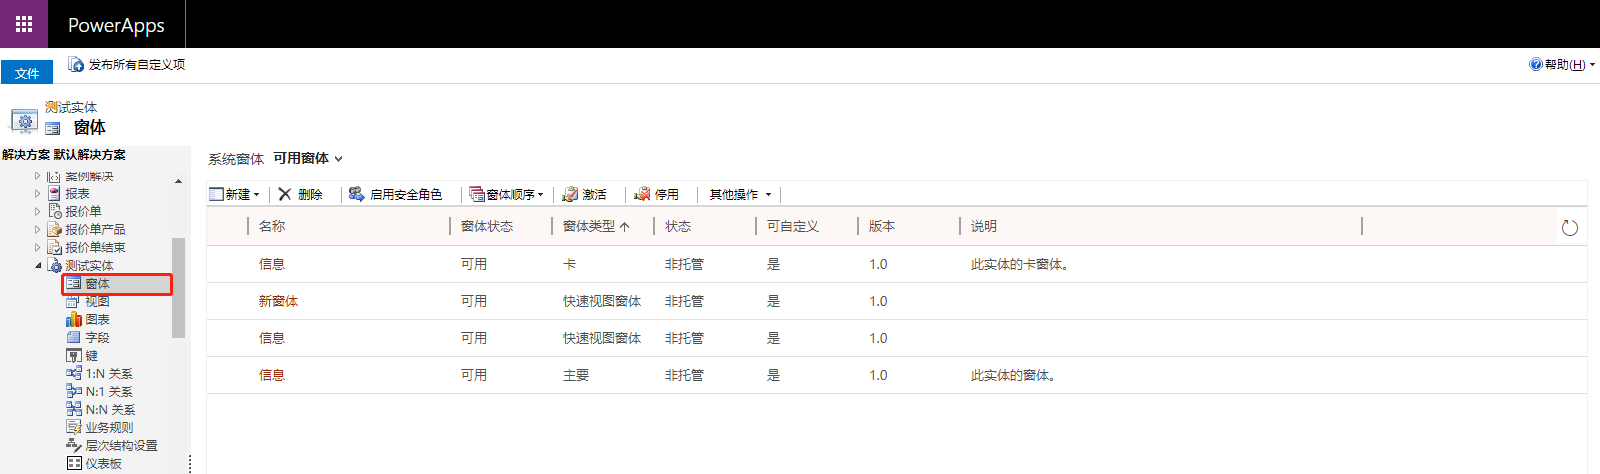Click the 测试实体 gear entity icon in tree
Viewport: 1600px width, 474px height.
pos(55,265)
